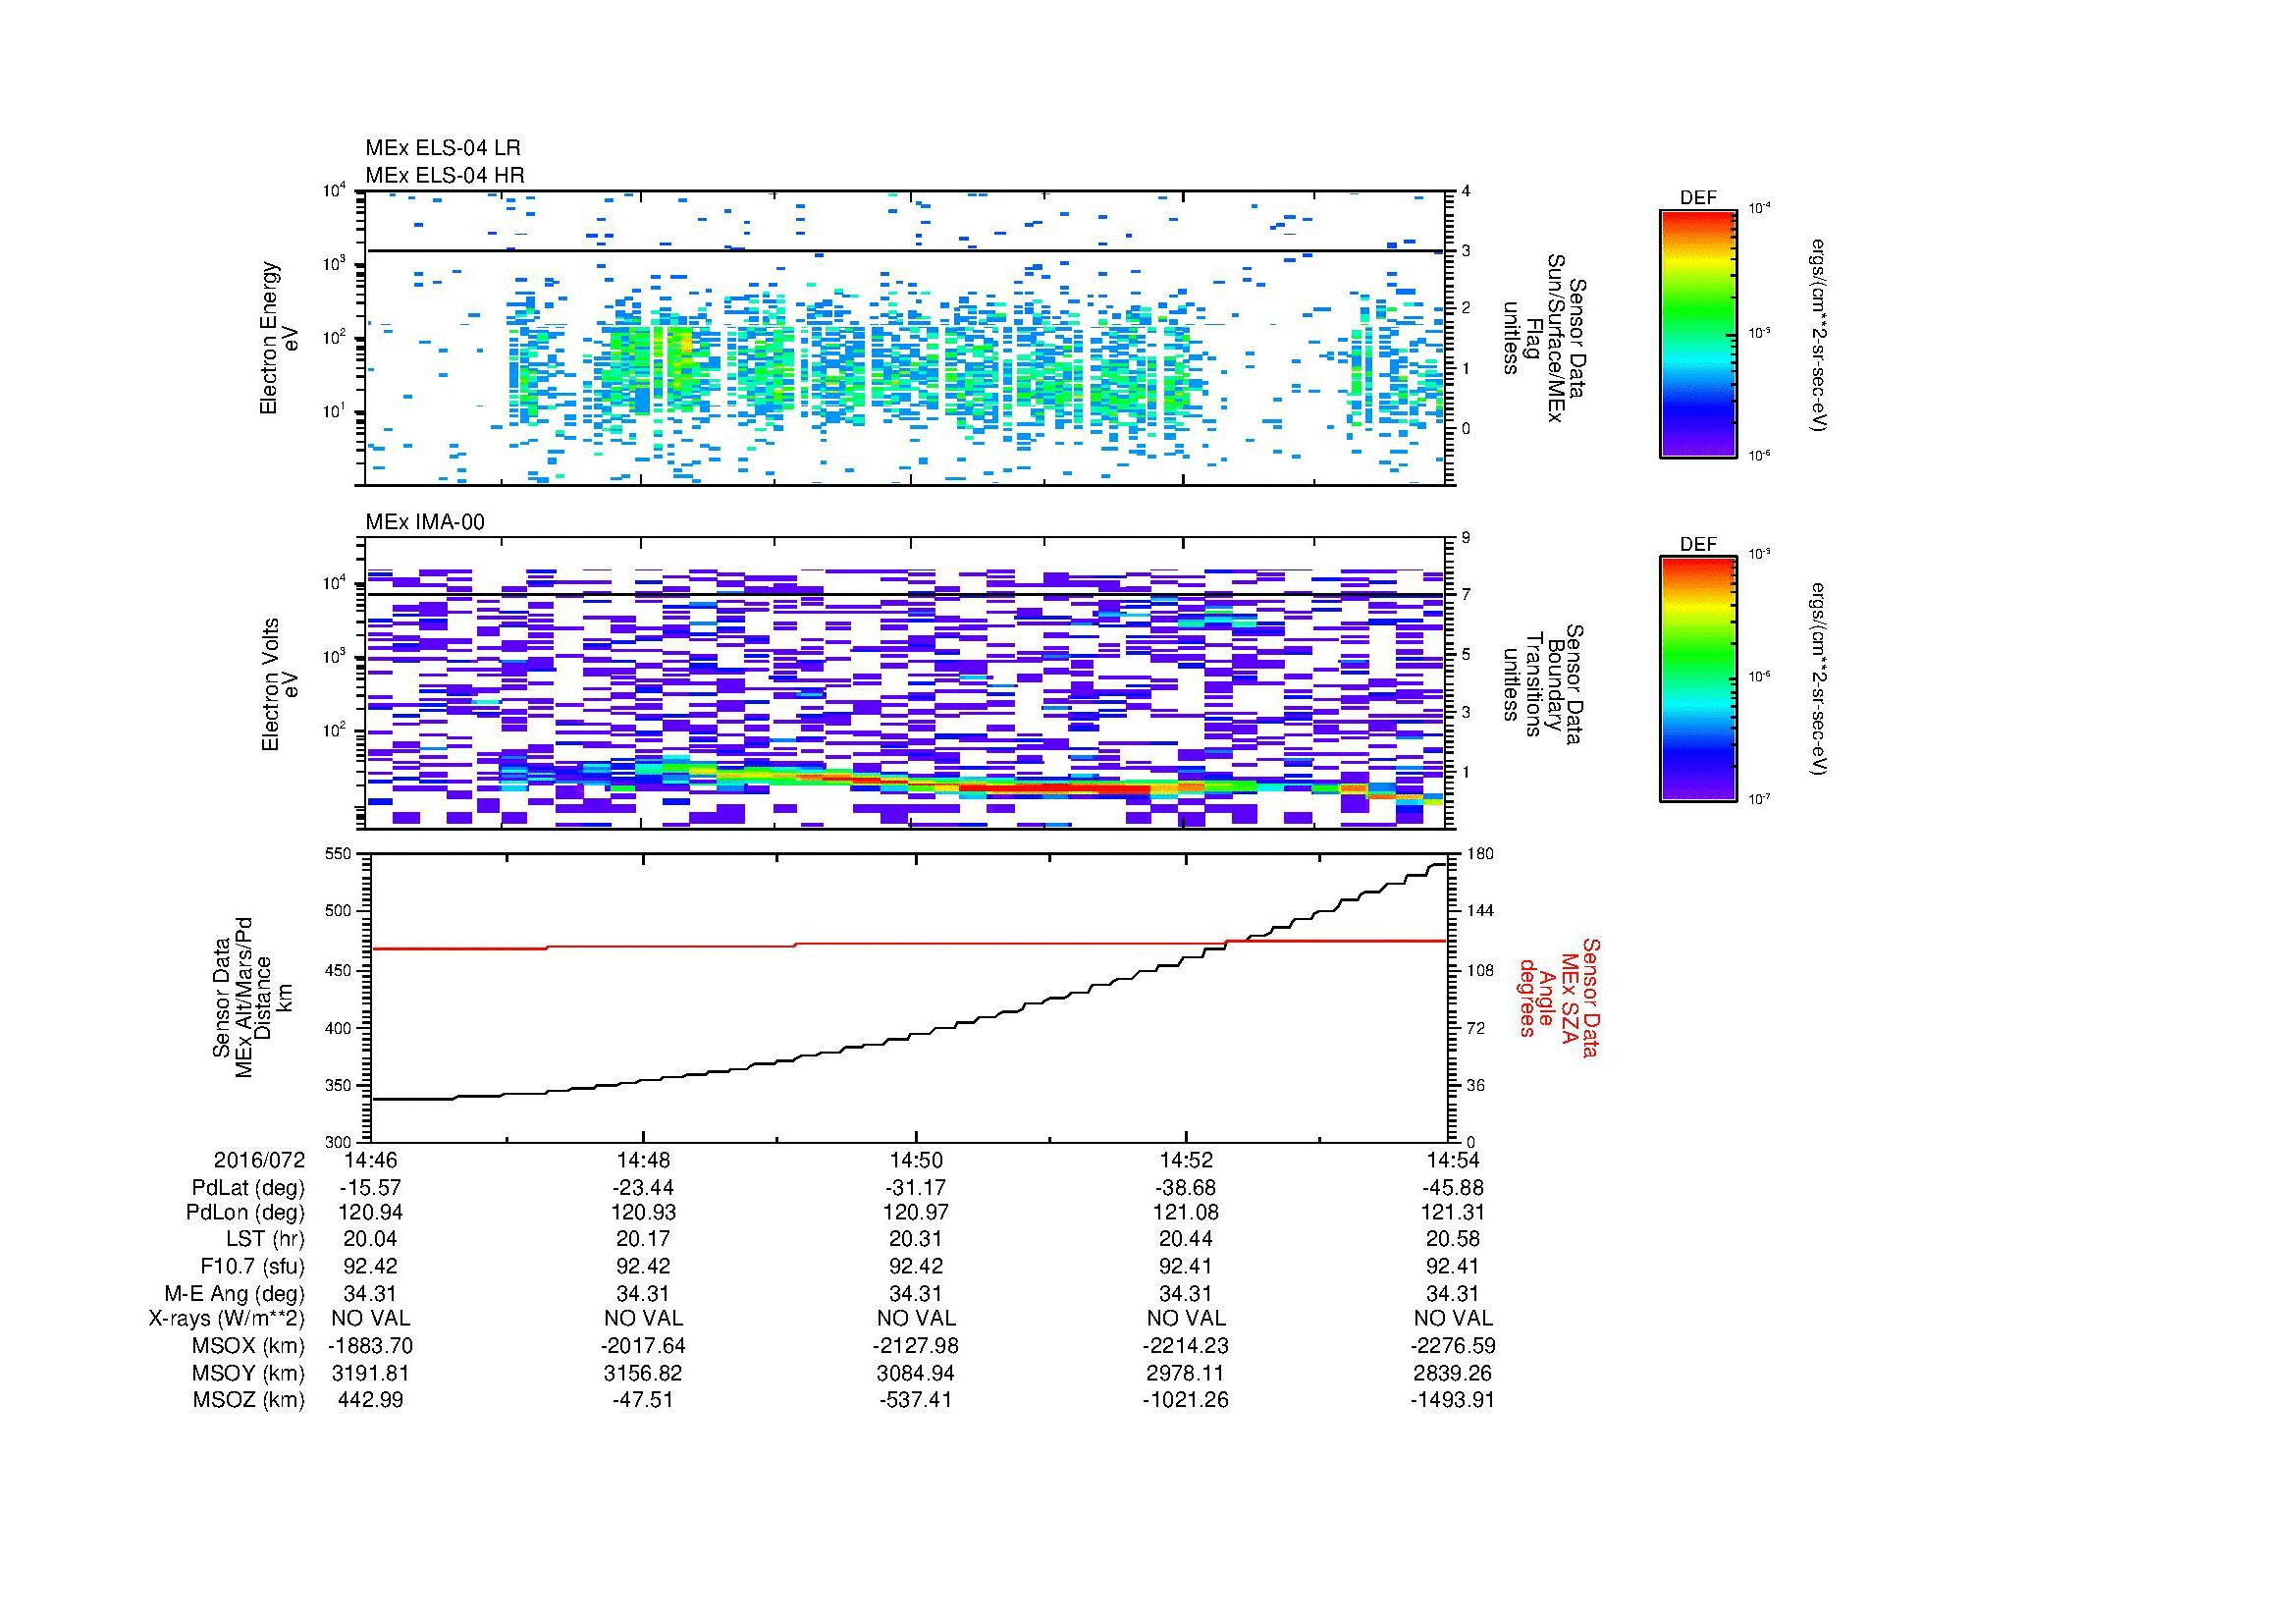Viewport: 2296px width, 1623px height.
Task: Click MSOY value '2978.11'
Action: (1186, 1373)
